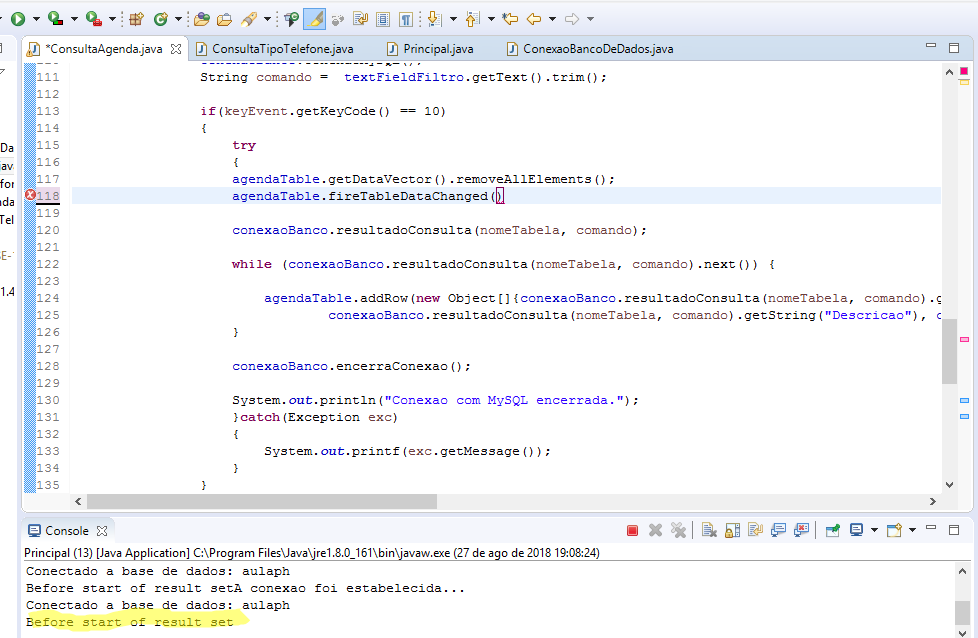Toggle Mark Occurrences highlighter button
The height and width of the screenshot is (638, 978).
315,19
